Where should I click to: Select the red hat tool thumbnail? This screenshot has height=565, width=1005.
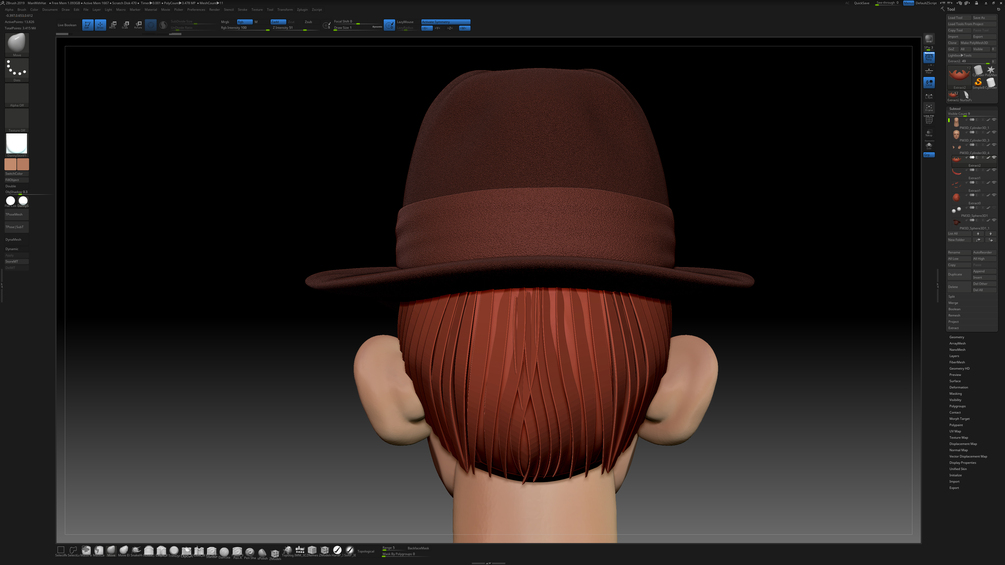click(x=959, y=75)
